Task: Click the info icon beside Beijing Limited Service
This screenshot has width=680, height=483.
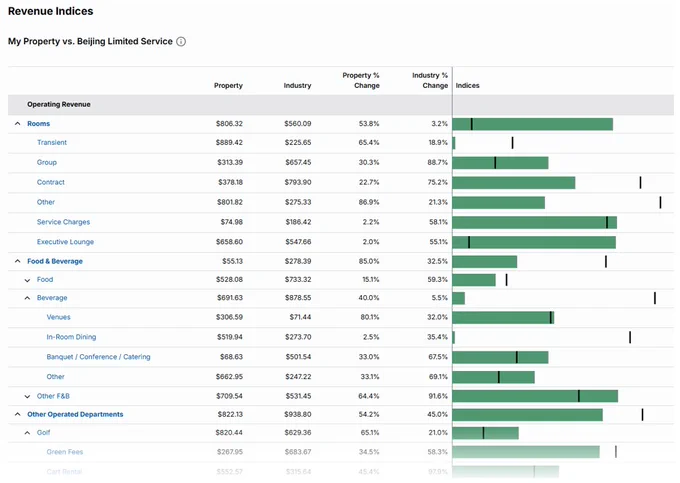Action: click(181, 42)
